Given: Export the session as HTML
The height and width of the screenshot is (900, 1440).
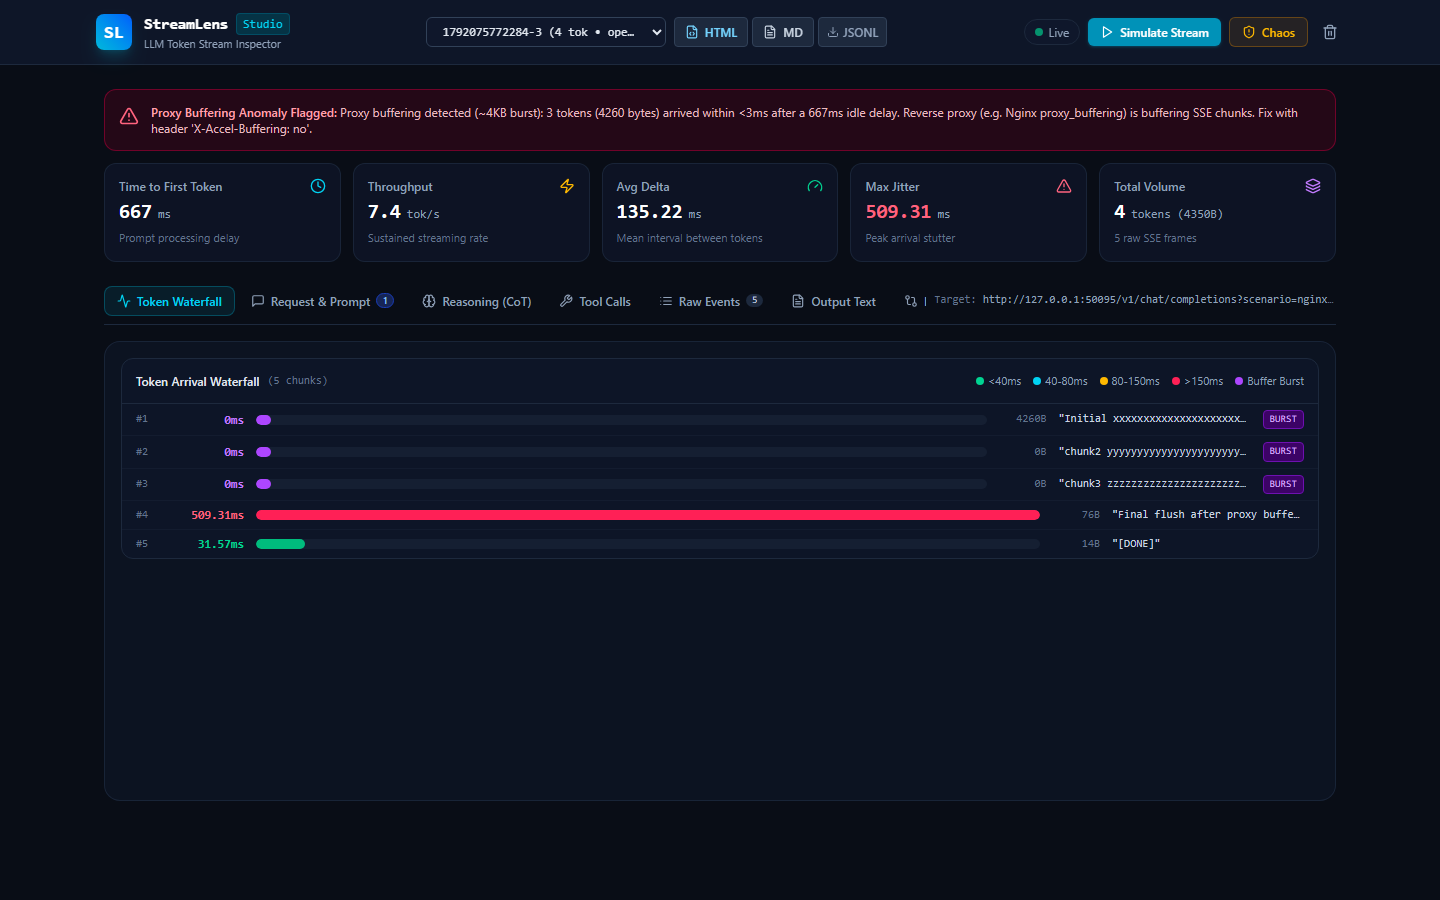Looking at the screenshot, I should (x=711, y=32).
